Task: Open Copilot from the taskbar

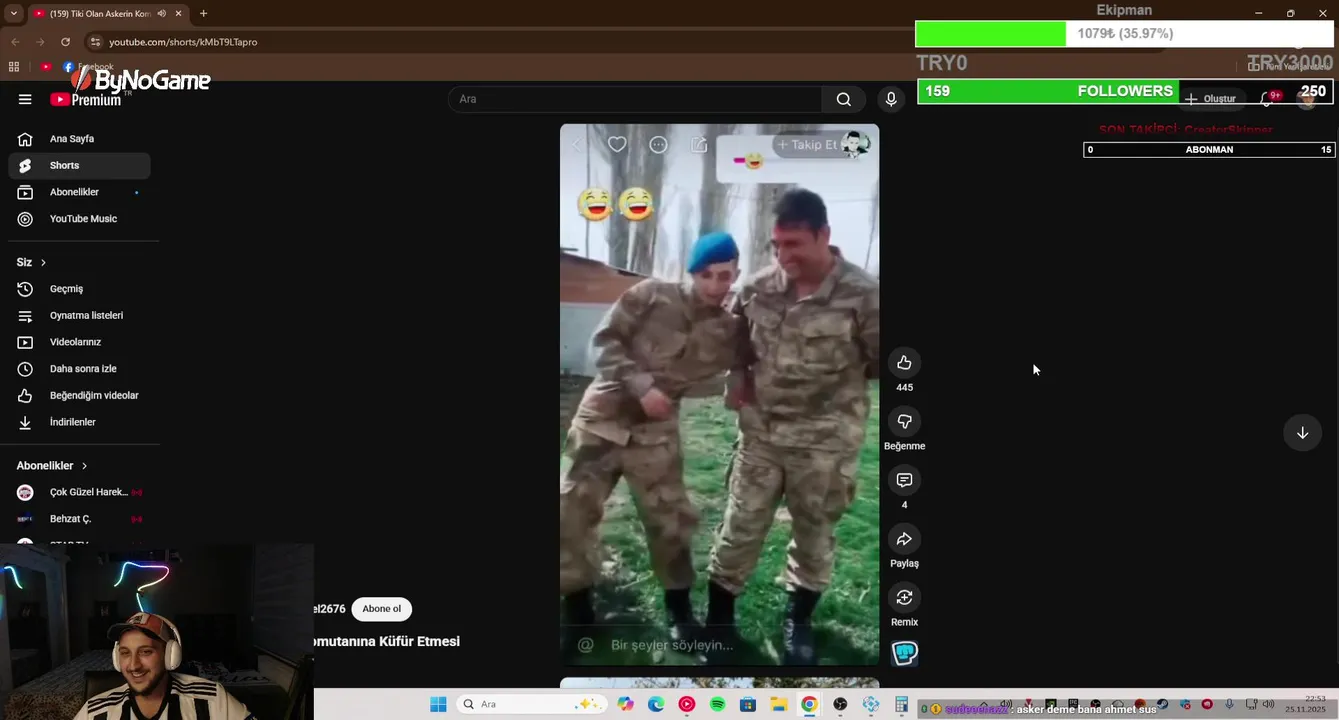Action: [626, 704]
